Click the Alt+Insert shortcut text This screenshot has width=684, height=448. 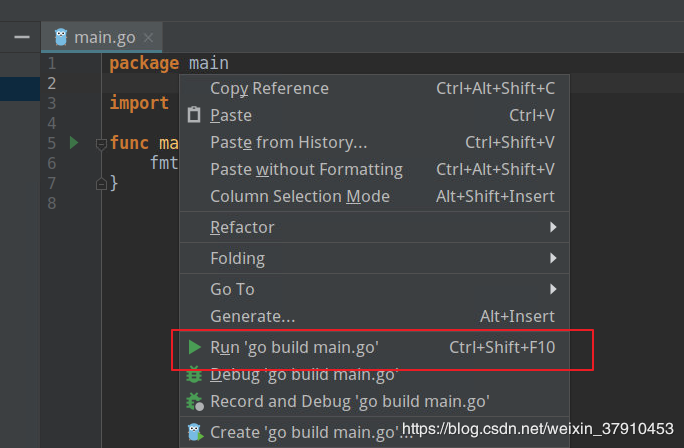(x=517, y=316)
